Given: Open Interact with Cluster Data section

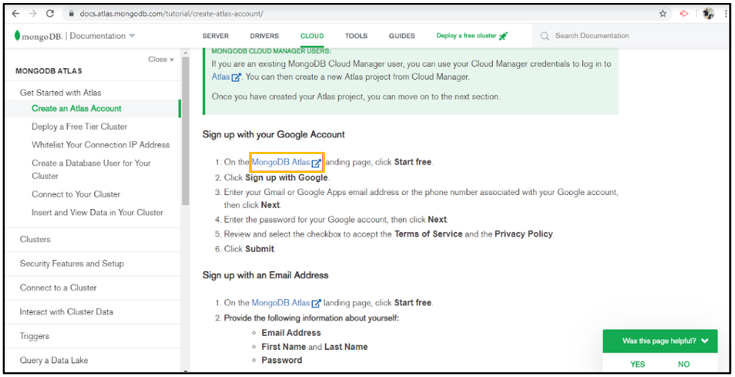Looking at the screenshot, I should pos(67,312).
